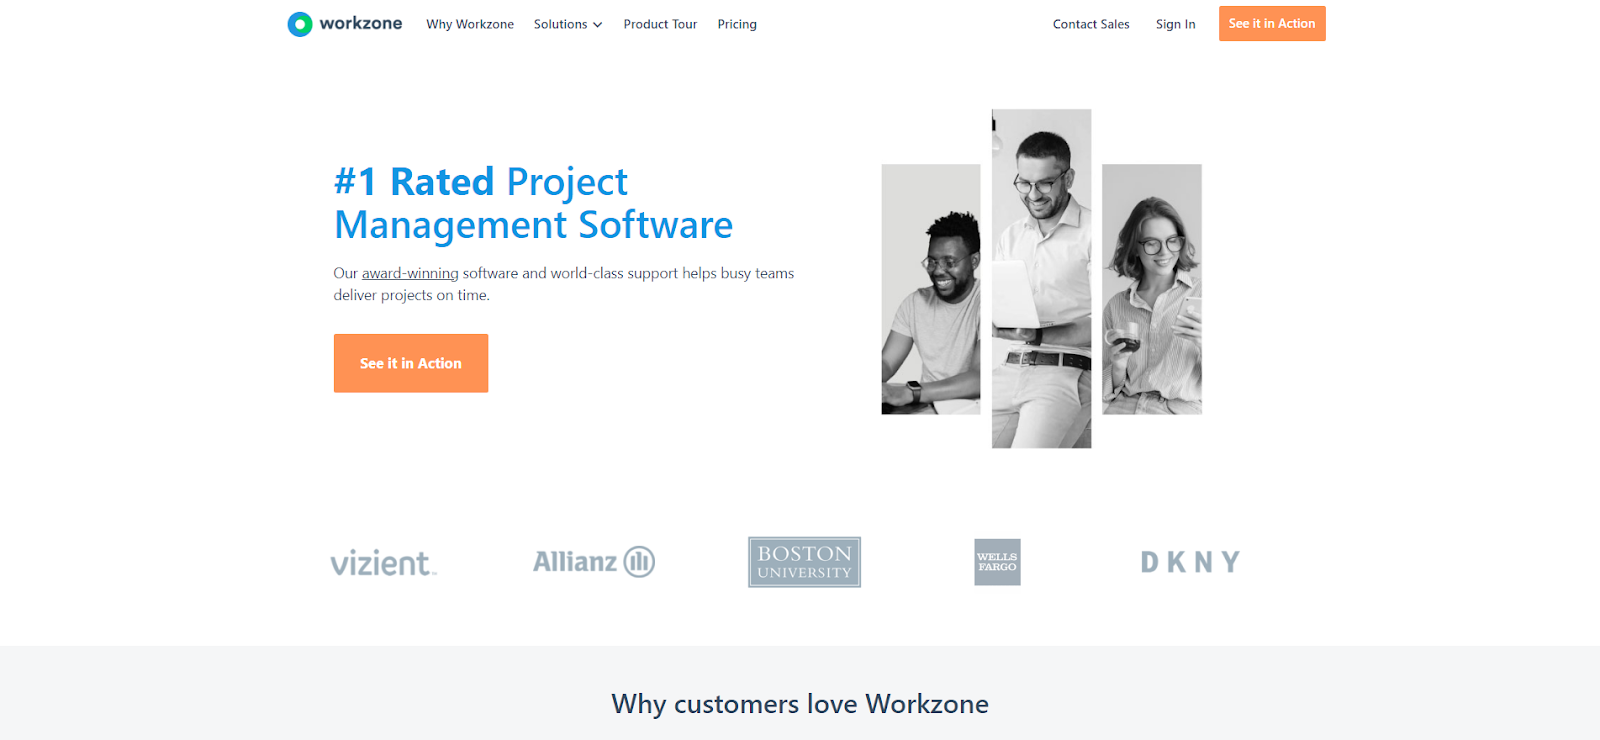Go to the Pricing page

click(x=737, y=24)
